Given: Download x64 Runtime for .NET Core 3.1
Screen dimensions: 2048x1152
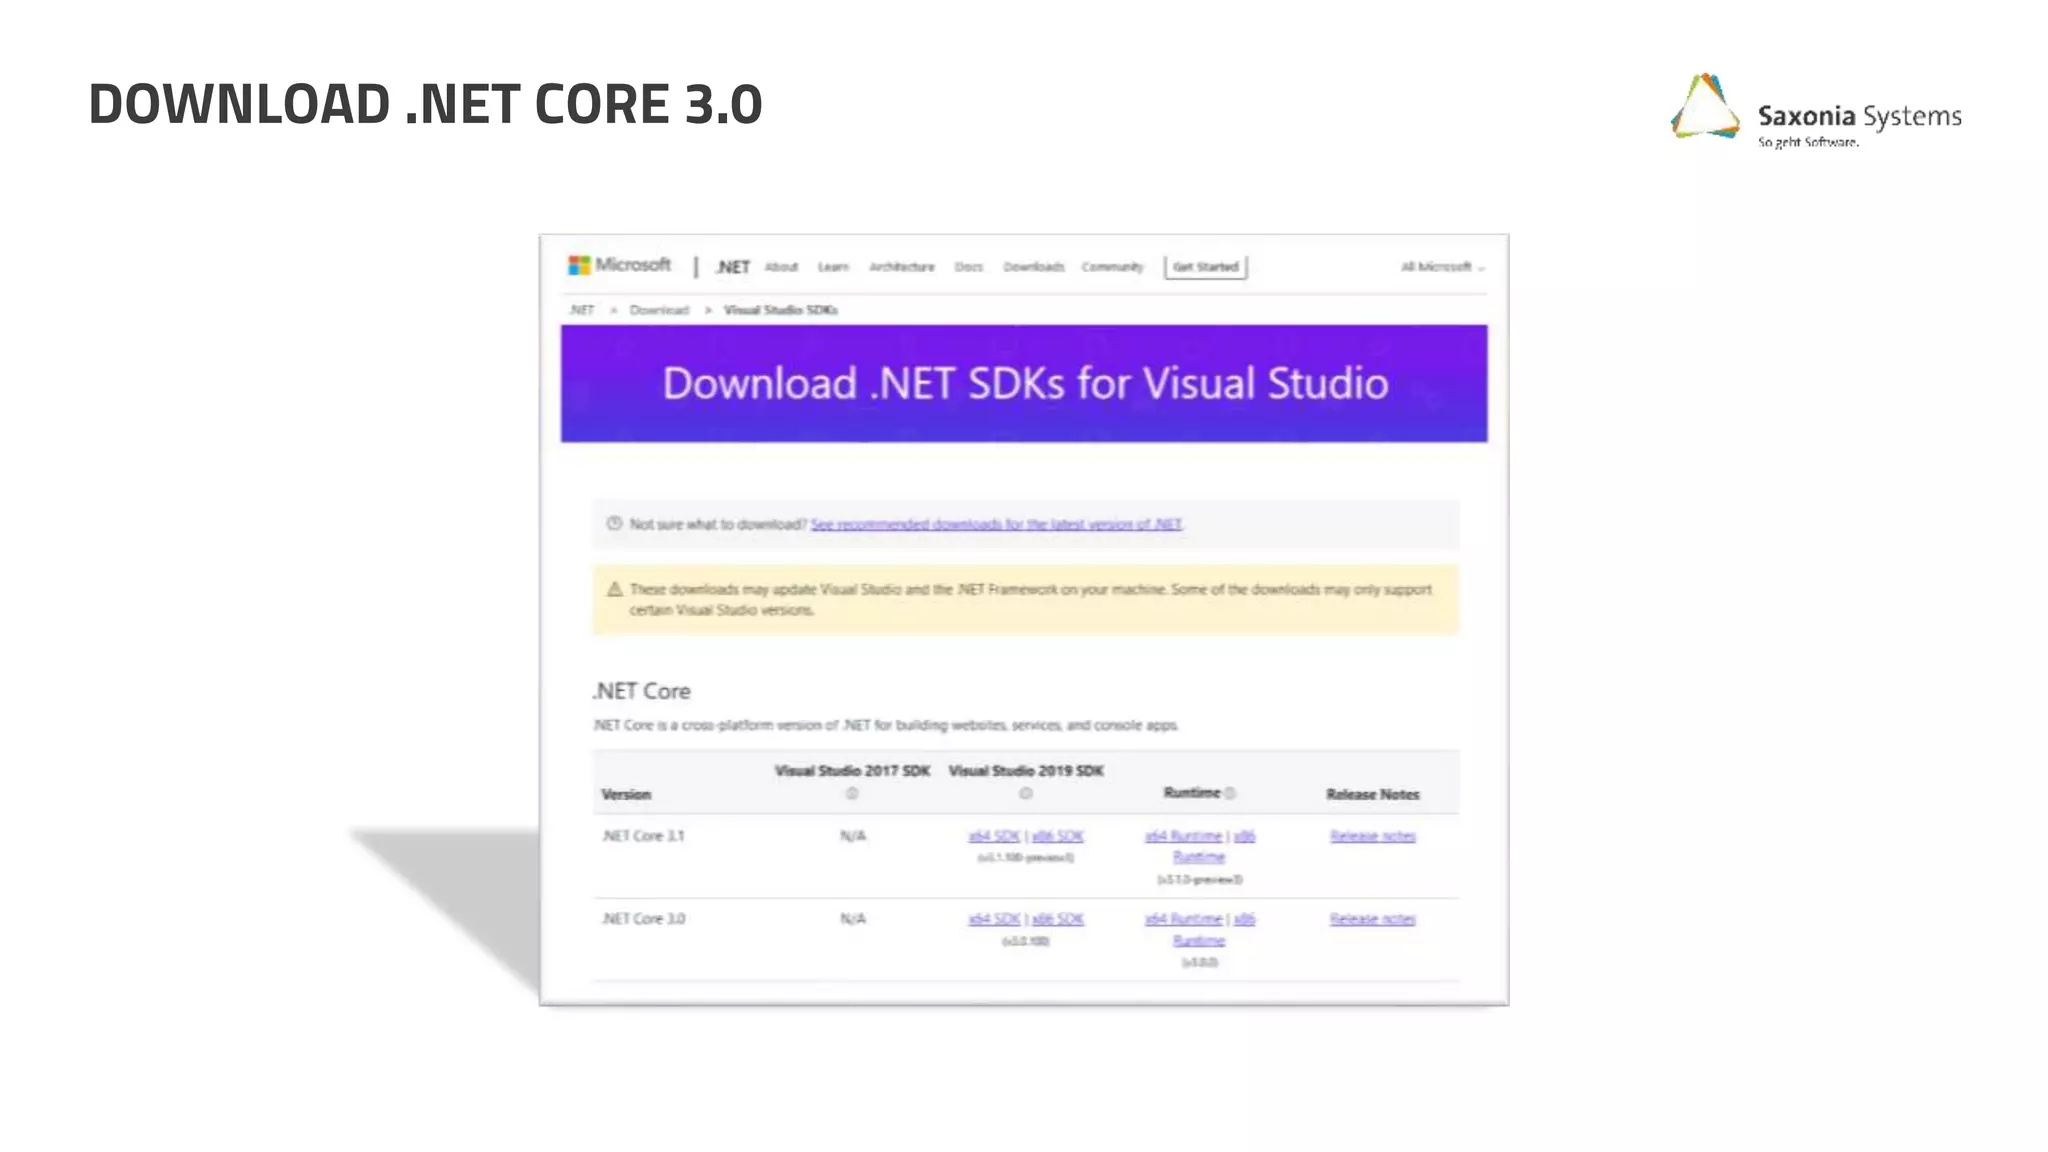Looking at the screenshot, I should coord(1183,836).
